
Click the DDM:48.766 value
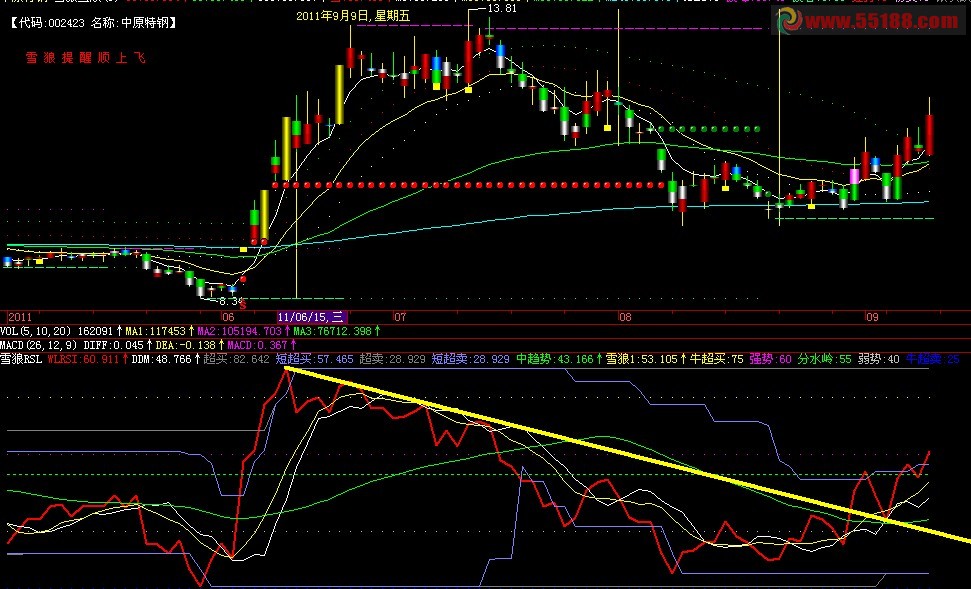pos(161,359)
